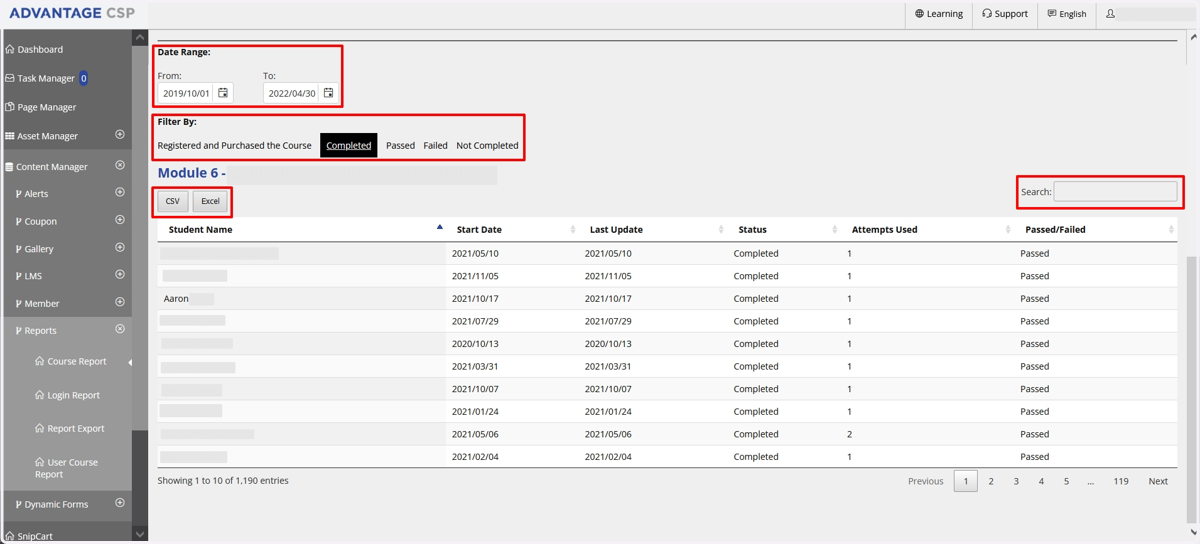Collapse the Reports submenu
Image resolution: width=1200 pixels, height=544 pixels.
tap(120, 329)
